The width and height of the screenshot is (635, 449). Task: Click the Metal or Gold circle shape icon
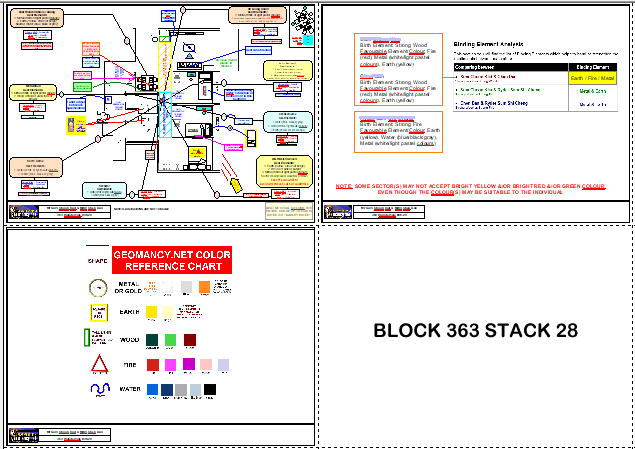(x=98, y=288)
